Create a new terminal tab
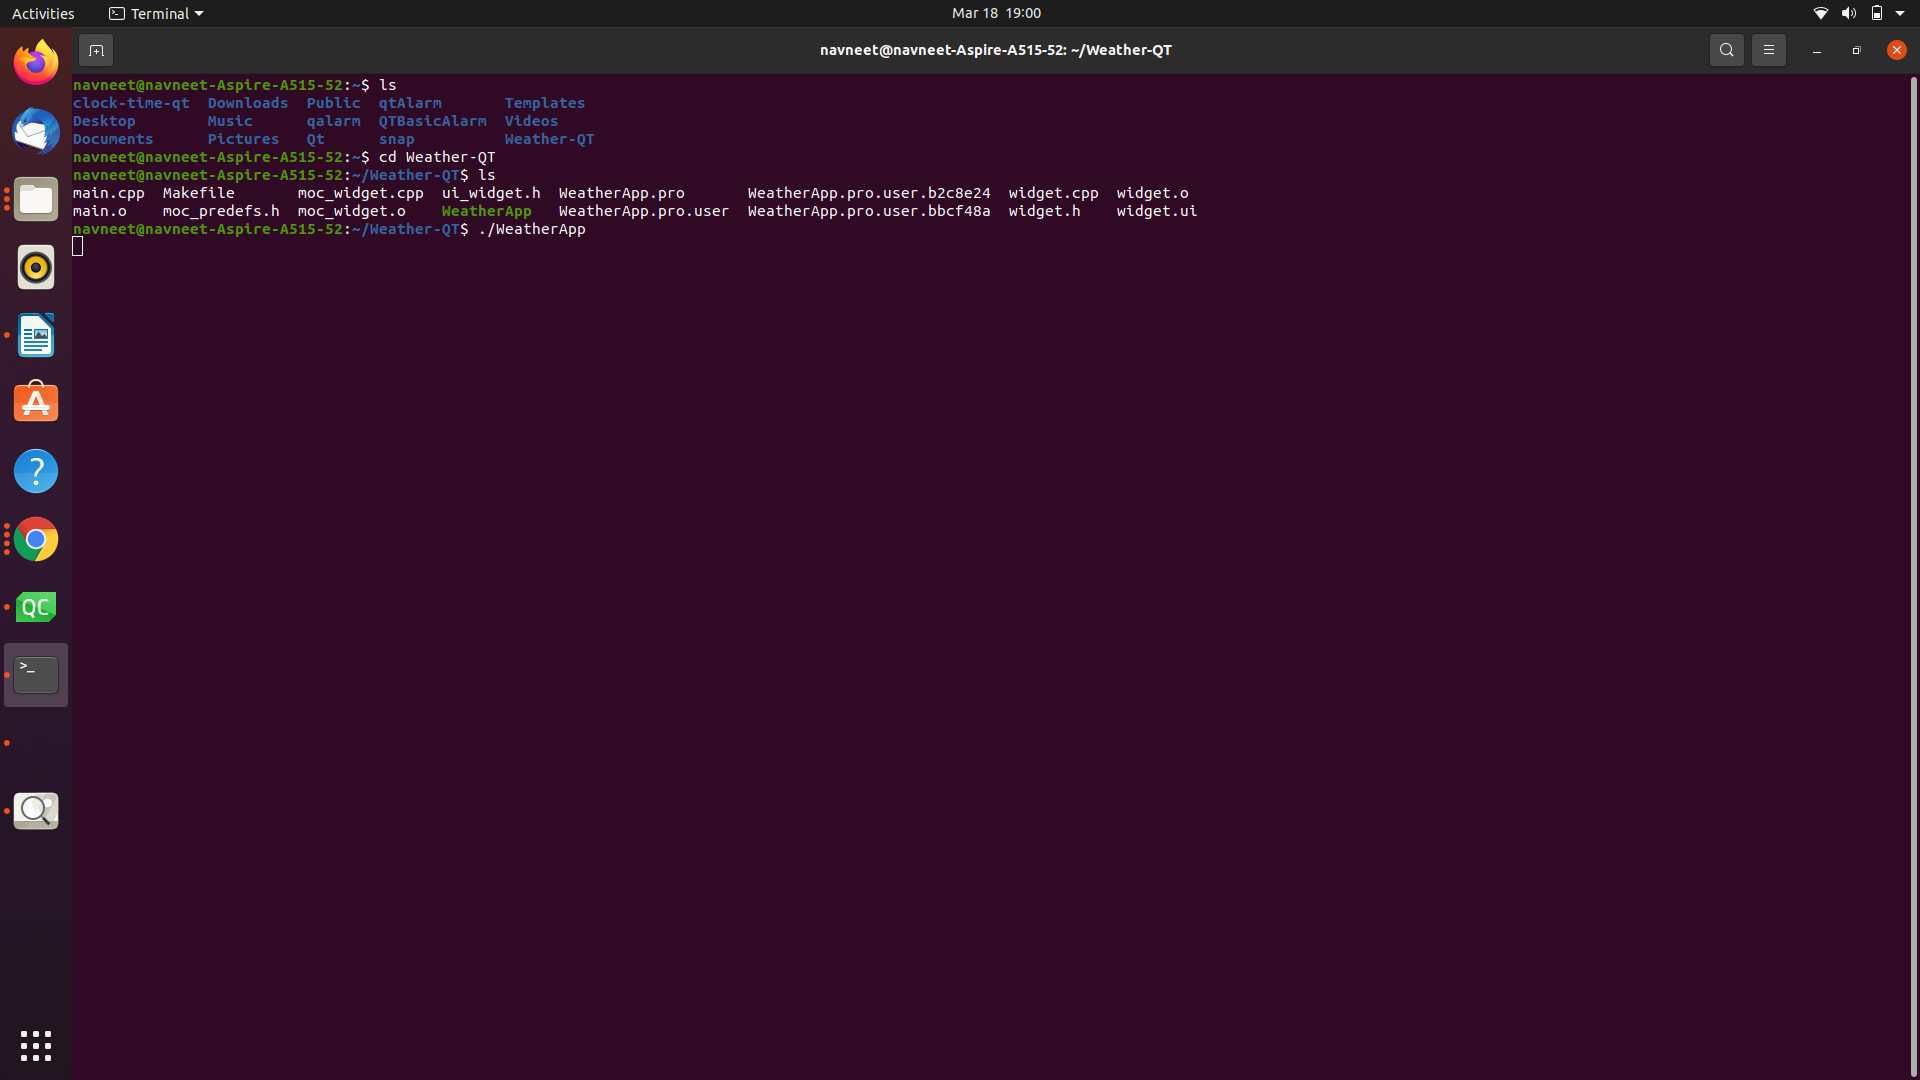The width and height of the screenshot is (1920, 1080). [96, 49]
